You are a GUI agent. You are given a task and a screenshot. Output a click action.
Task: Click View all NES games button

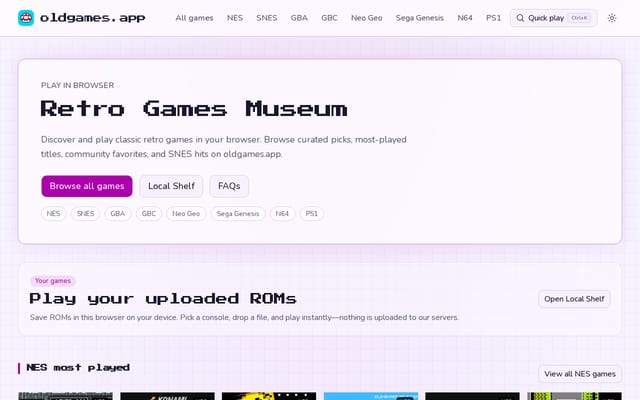tap(580, 374)
